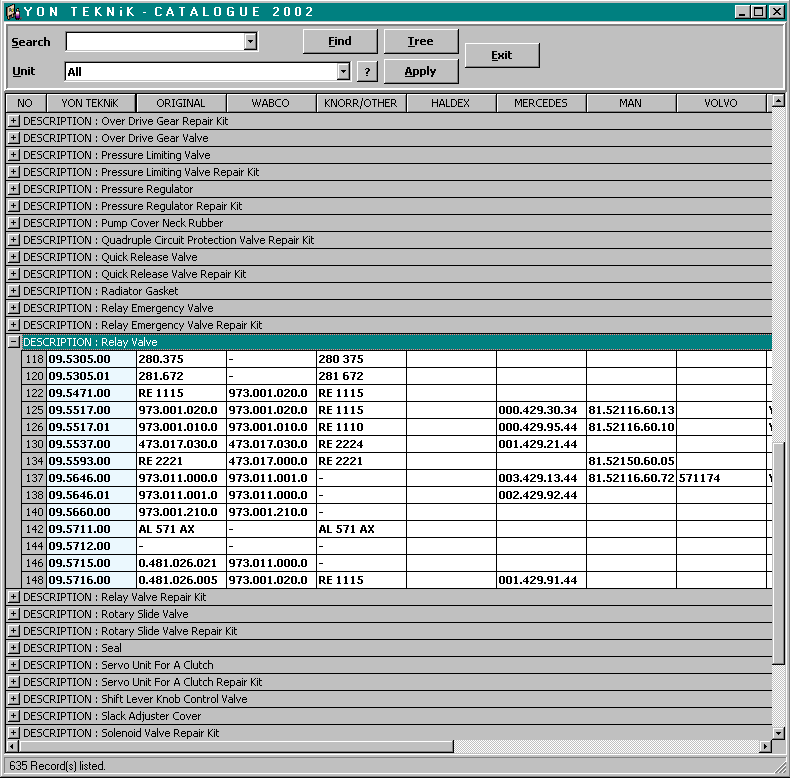
Task: Click the horizontal scrollbar thumb
Action: [236, 746]
